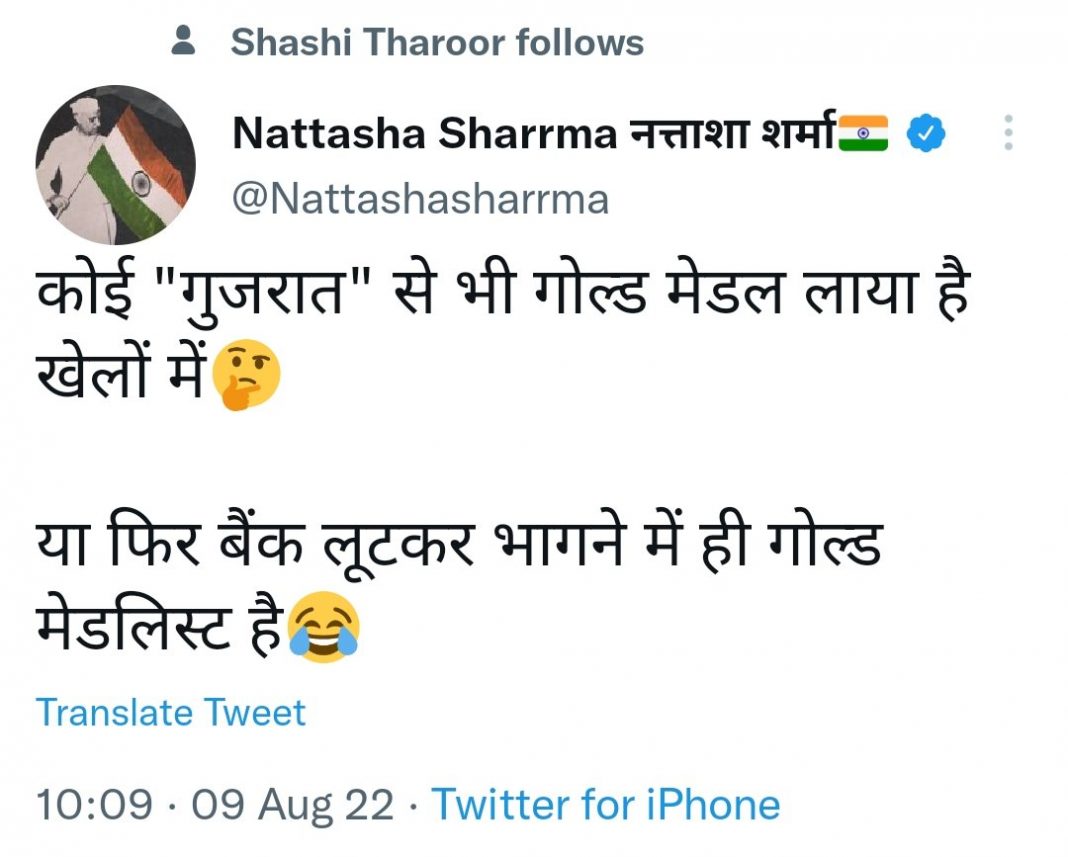
Task: Click the person icon beside Shashi Tharoor follows
Action: (x=183, y=42)
